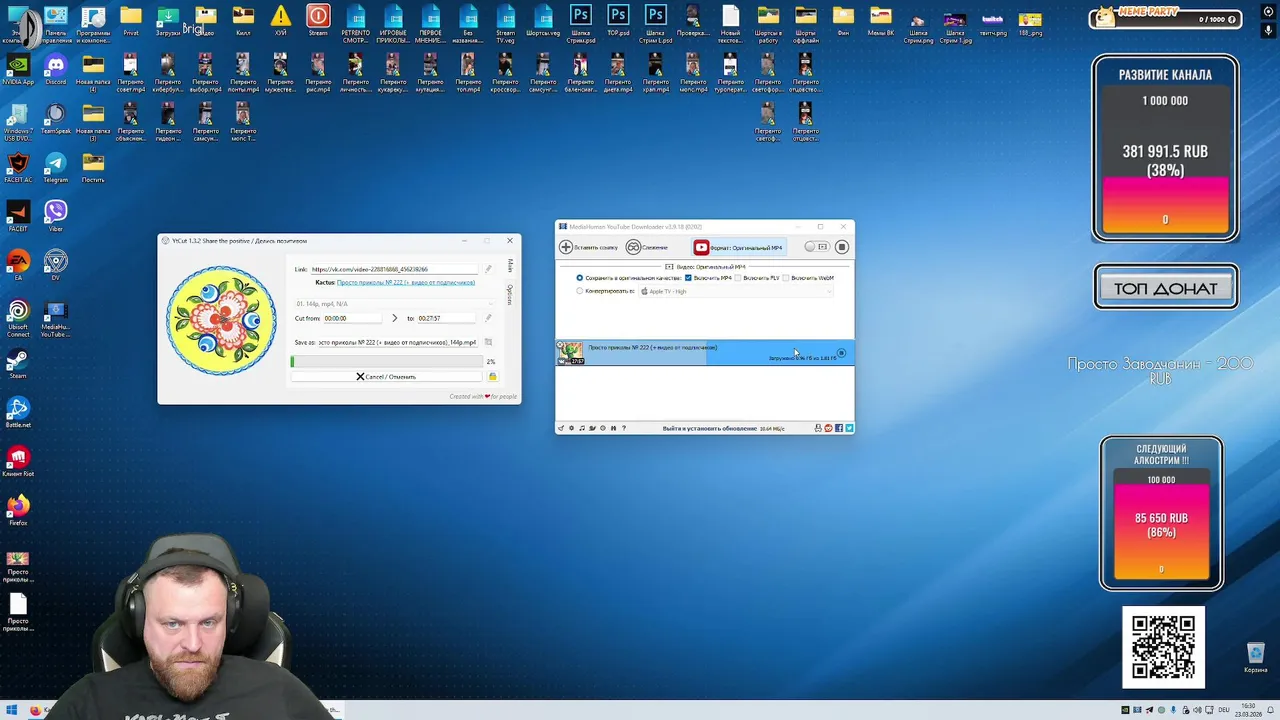Open the Privat folder on the desktop
This screenshot has width=1280, height=720.
coord(131,21)
